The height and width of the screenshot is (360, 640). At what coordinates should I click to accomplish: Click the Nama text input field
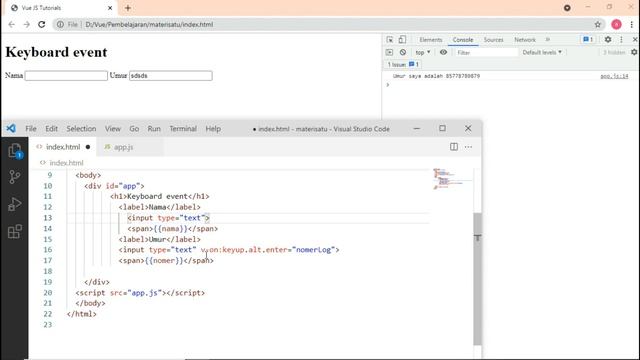(x=66, y=76)
